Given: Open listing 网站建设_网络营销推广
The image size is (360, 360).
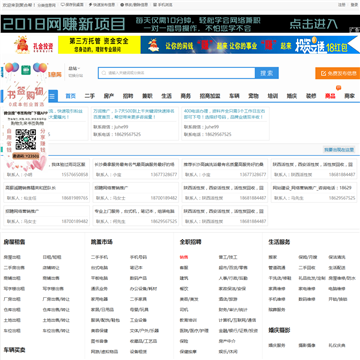Looking at the screenshot, I should click(x=312, y=188).
